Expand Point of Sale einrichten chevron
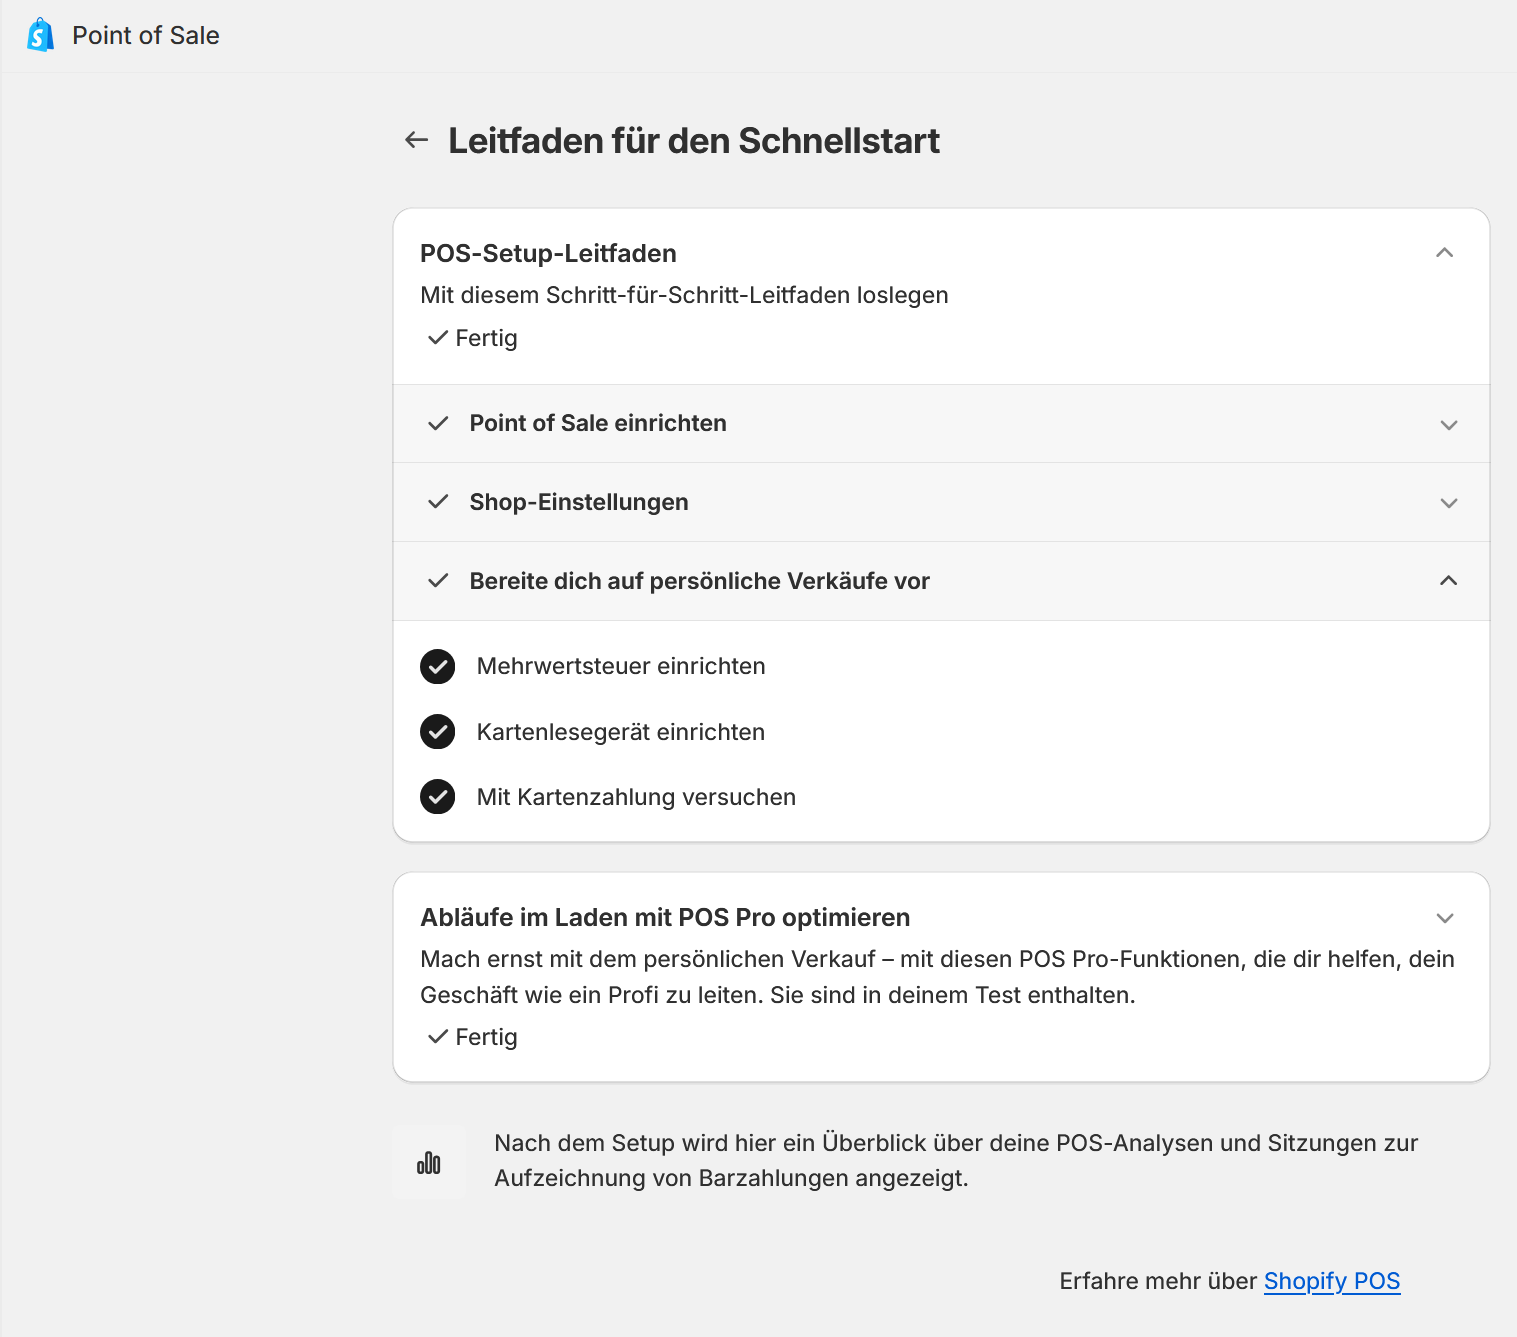The height and width of the screenshot is (1337, 1517). click(1448, 425)
